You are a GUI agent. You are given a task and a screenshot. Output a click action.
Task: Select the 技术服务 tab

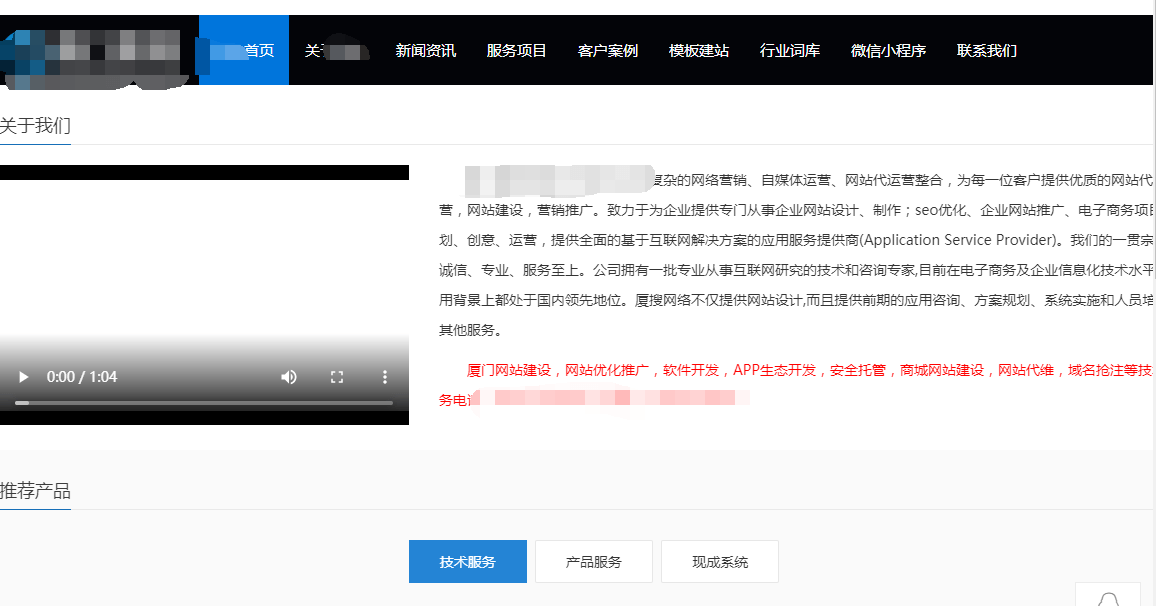pyautogui.click(x=467, y=562)
